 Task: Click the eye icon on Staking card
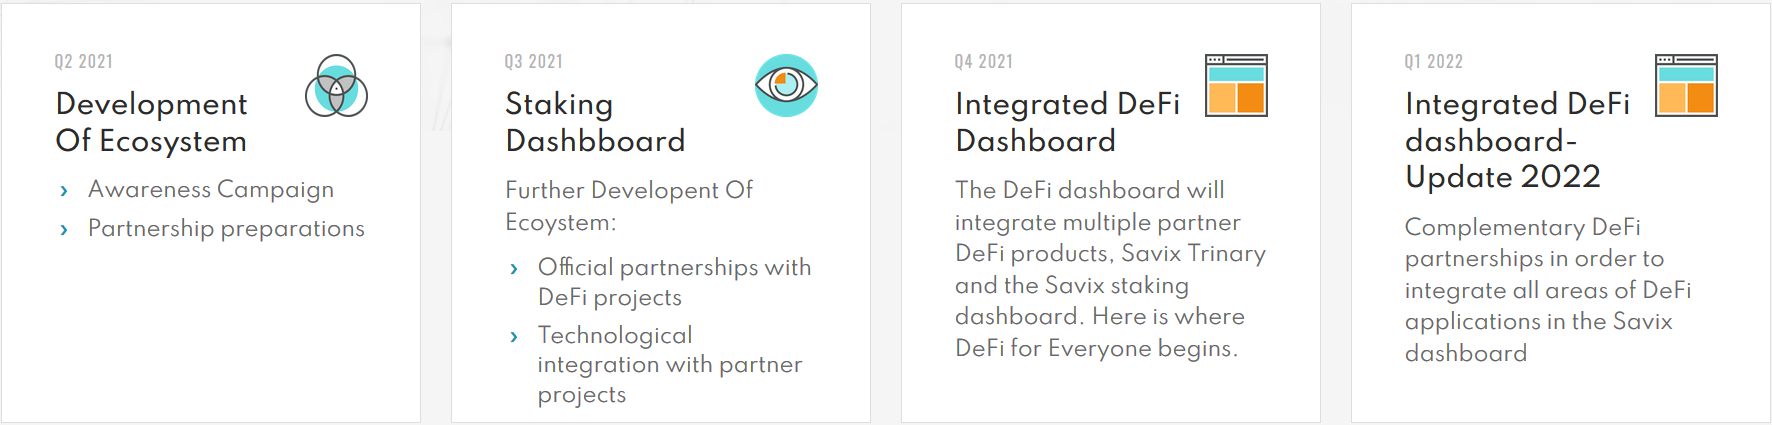(x=786, y=85)
